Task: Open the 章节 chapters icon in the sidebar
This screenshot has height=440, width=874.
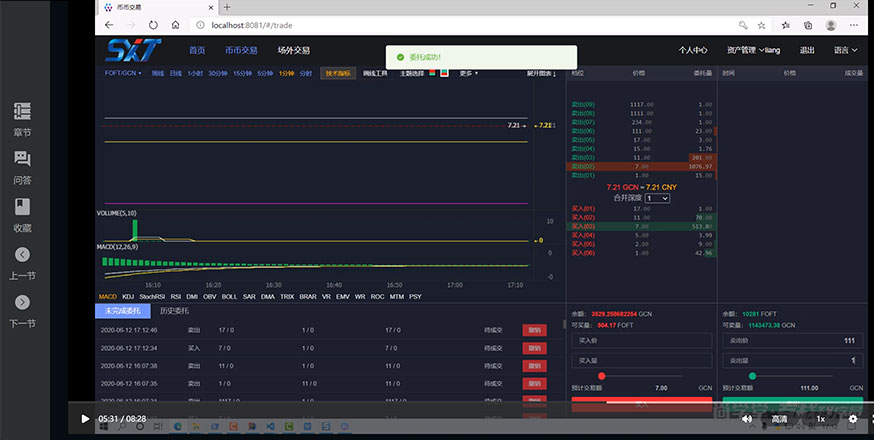Action: pyautogui.click(x=22, y=112)
